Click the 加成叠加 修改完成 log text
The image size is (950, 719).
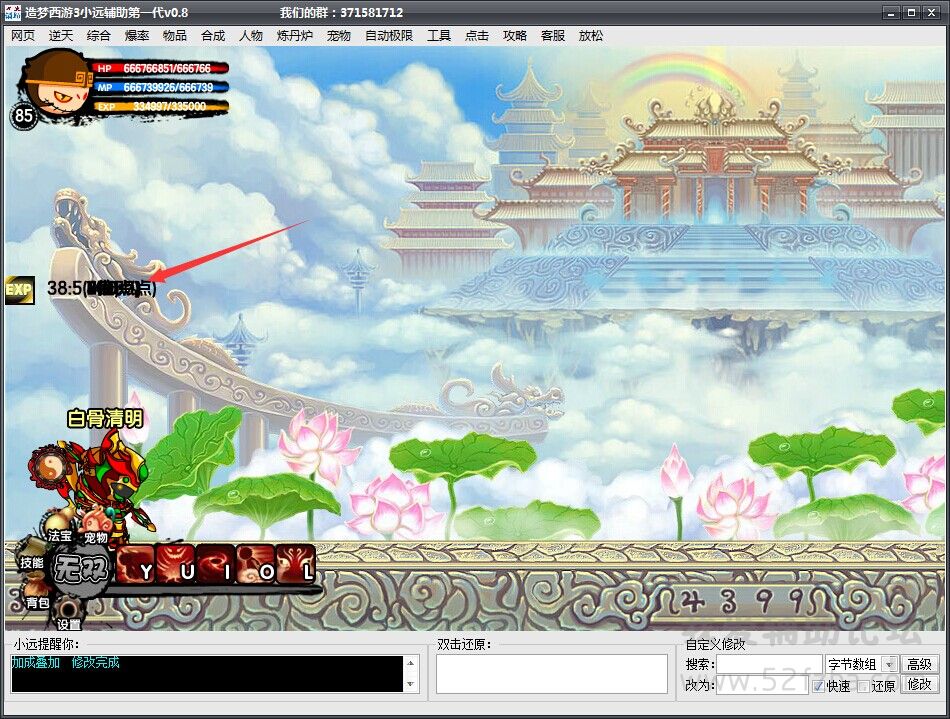pos(65,662)
